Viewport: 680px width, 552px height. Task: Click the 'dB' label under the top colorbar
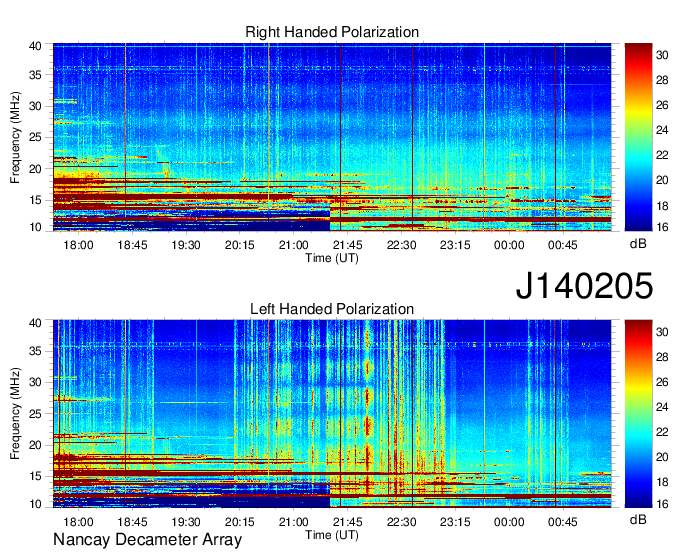(638, 244)
